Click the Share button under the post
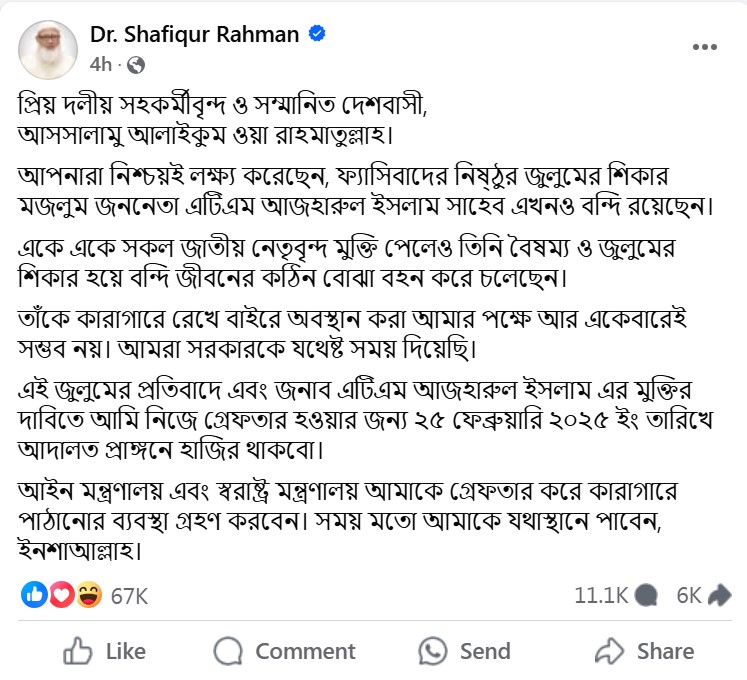 [645, 651]
